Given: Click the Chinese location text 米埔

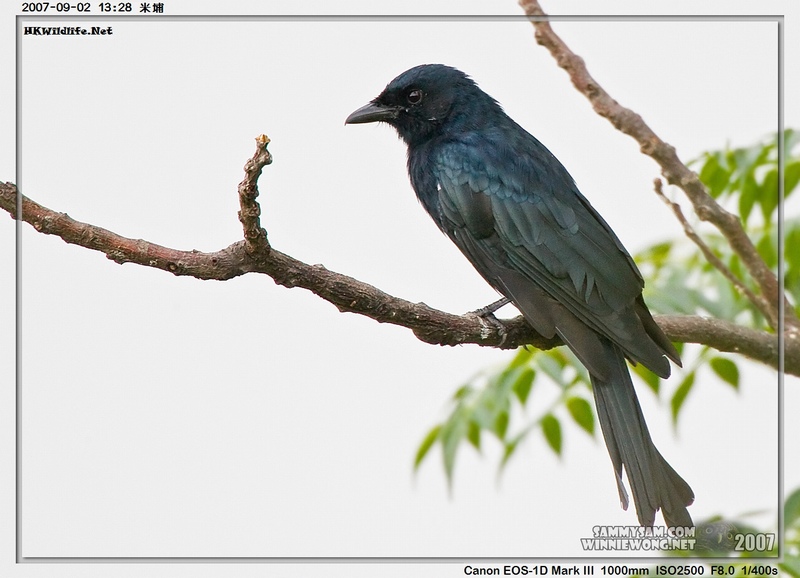Looking at the screenshot, I should pos(152,7).
